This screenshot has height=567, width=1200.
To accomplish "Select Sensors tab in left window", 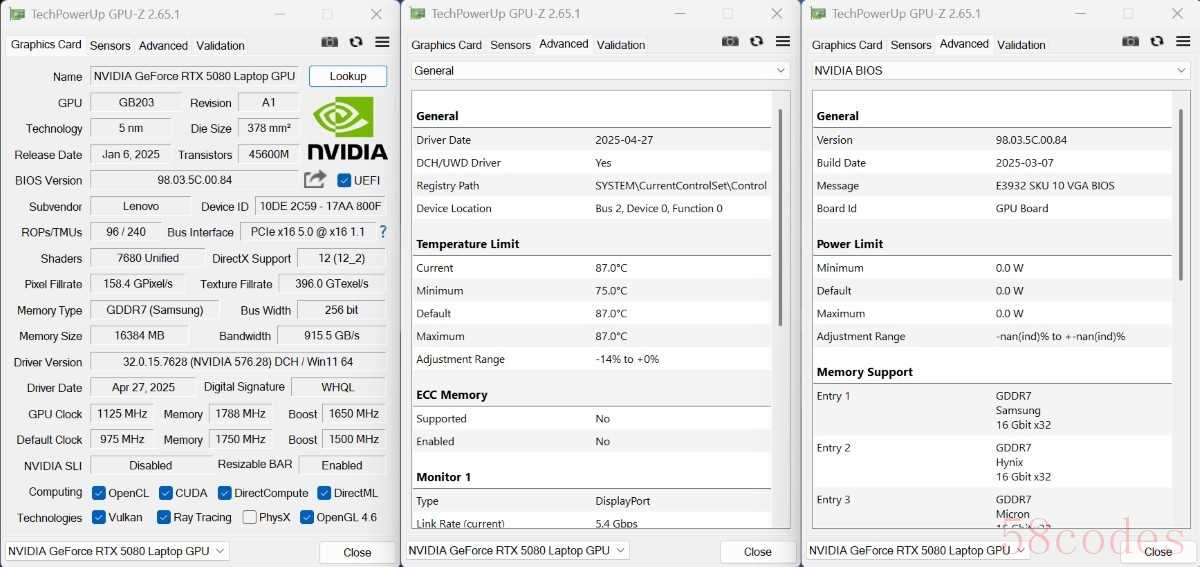I will point(110,46).
